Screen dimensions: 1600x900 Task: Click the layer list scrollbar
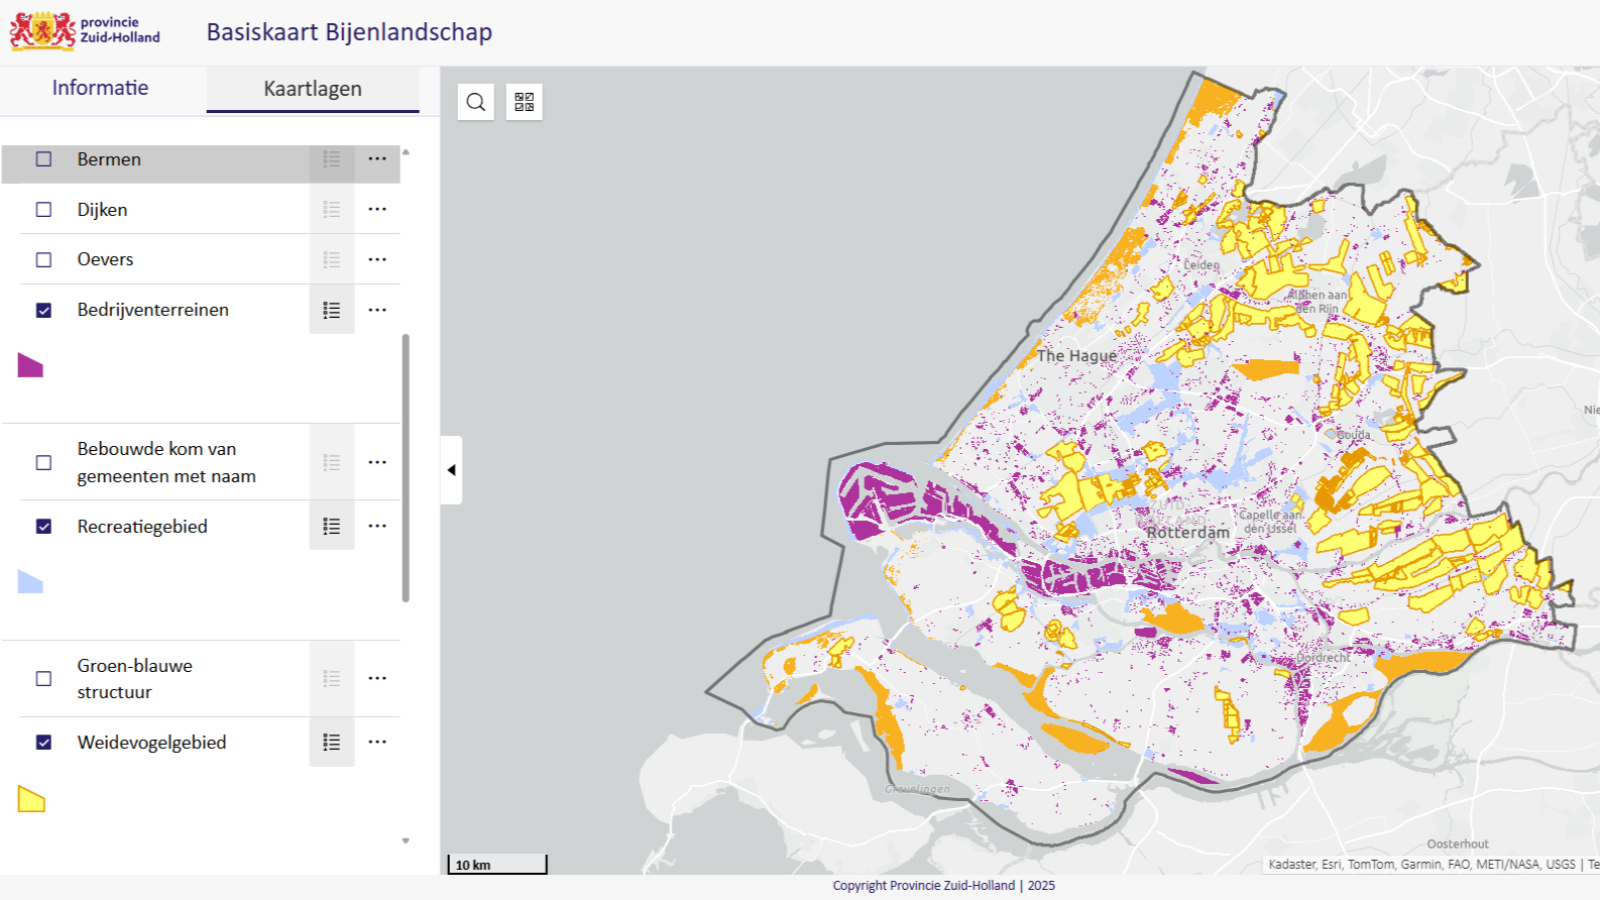(406, 468)
